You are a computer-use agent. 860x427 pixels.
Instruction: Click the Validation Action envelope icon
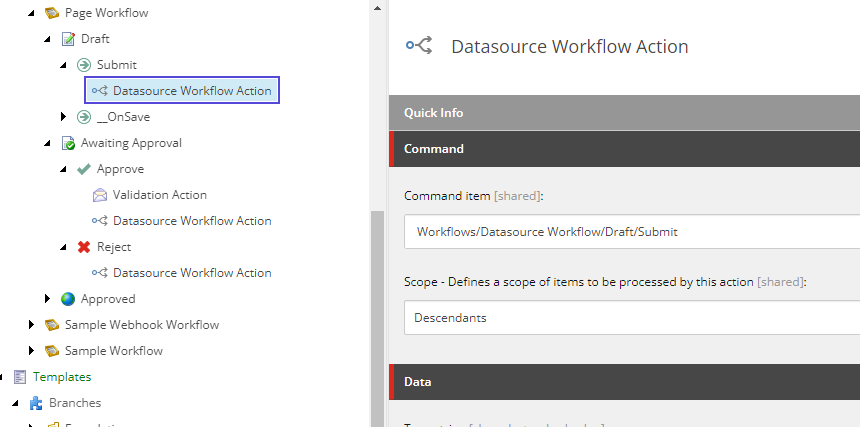click(x=100, y=195)
